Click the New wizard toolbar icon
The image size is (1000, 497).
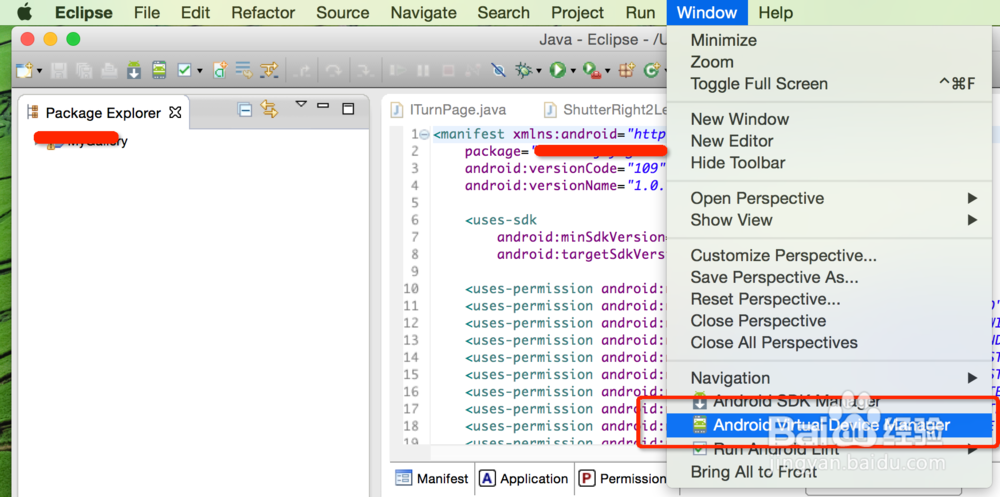pyautogui.click(x=23, y=70)
